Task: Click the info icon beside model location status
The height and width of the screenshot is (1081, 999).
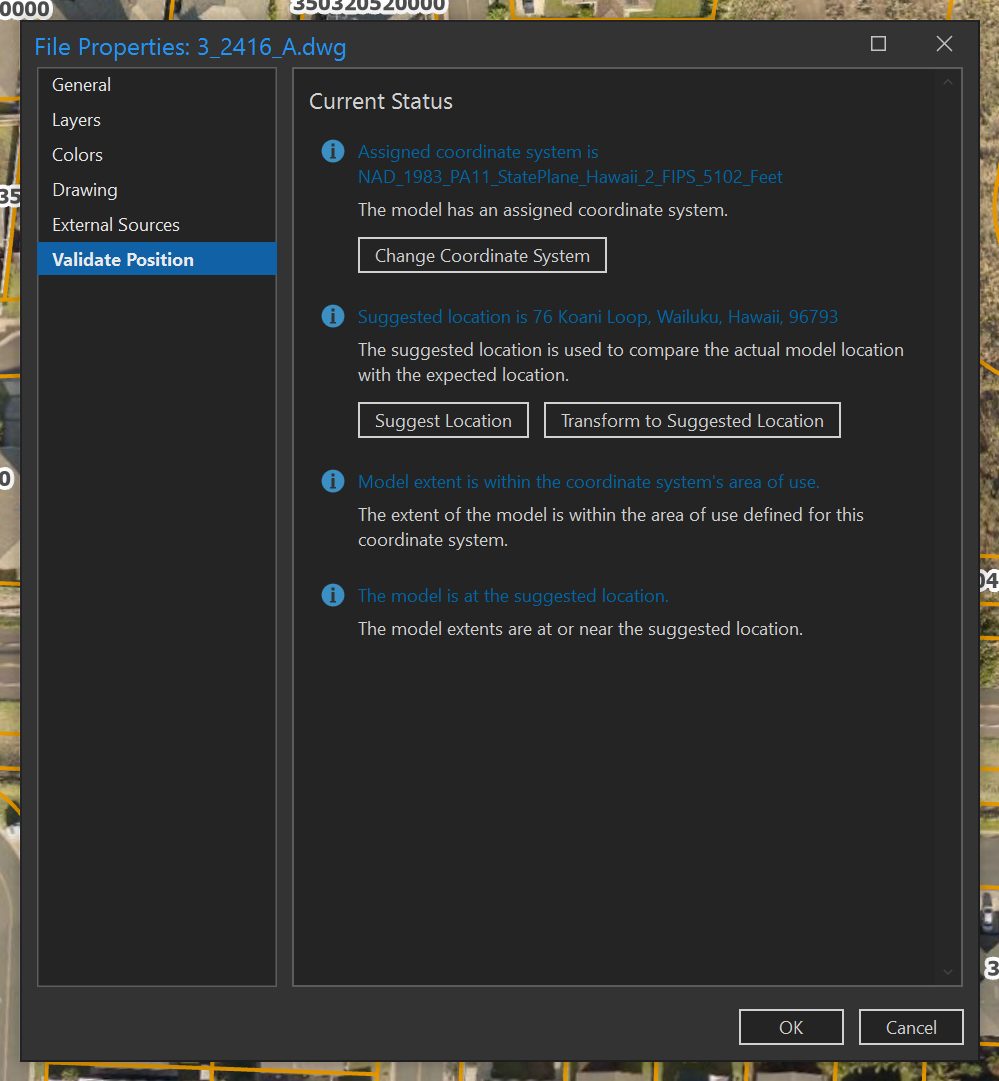Action: click(332, 595)
